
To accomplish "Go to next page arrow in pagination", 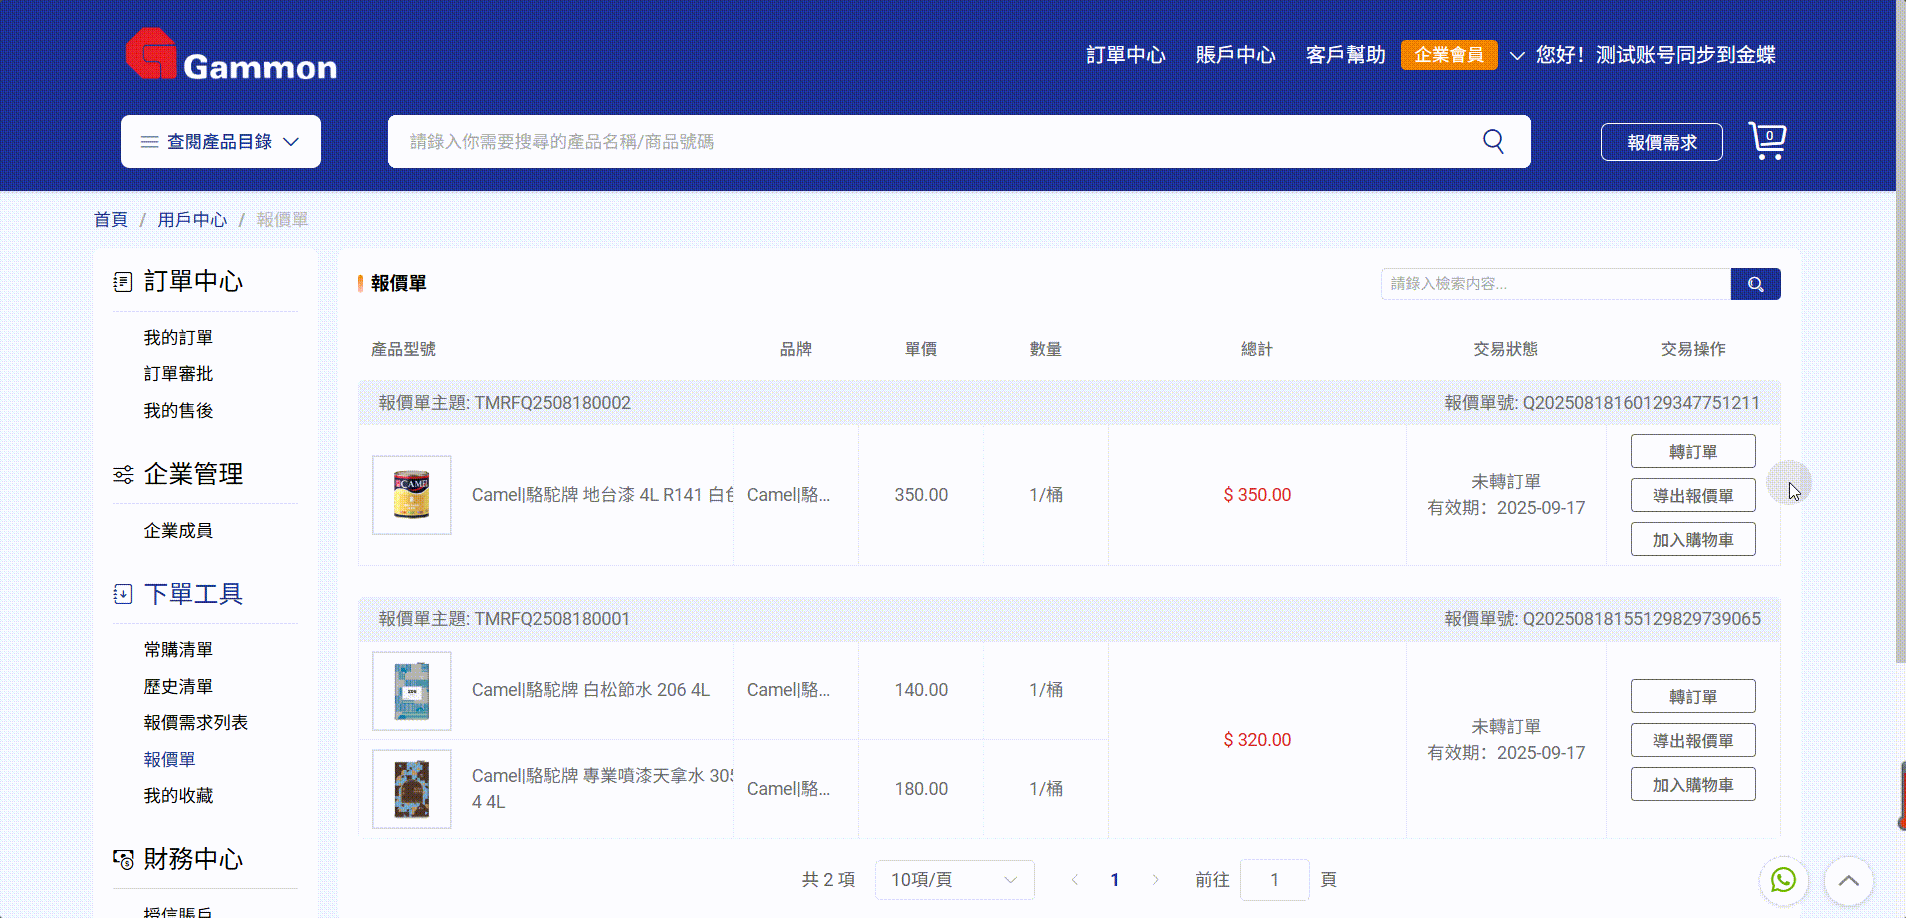I will tap(1155, 880).
